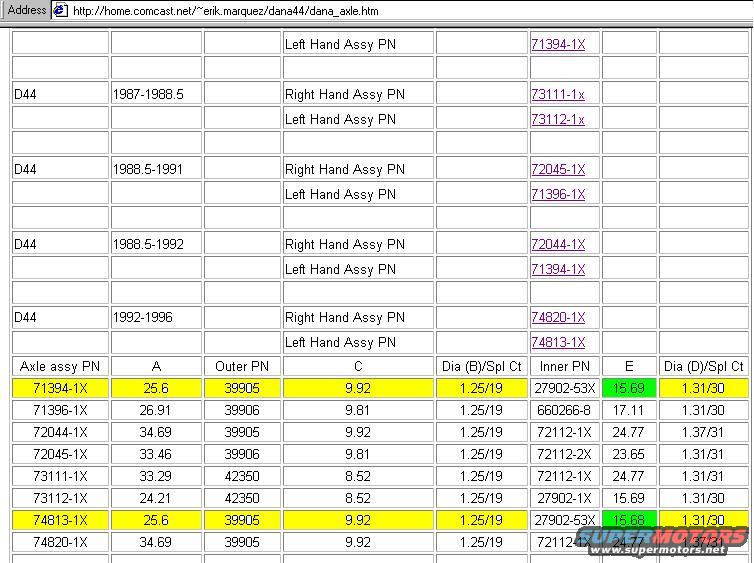Click the 'Axle assy PN' column header
This screenshot has height=563, width=754.
coord(60,367)
